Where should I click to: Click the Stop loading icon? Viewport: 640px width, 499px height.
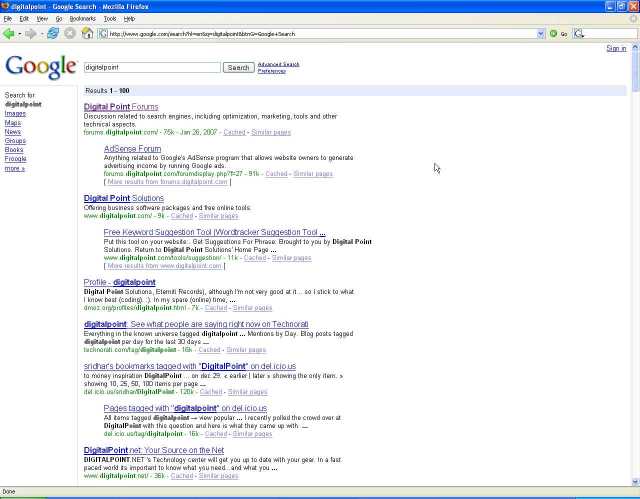click(70, 33)
